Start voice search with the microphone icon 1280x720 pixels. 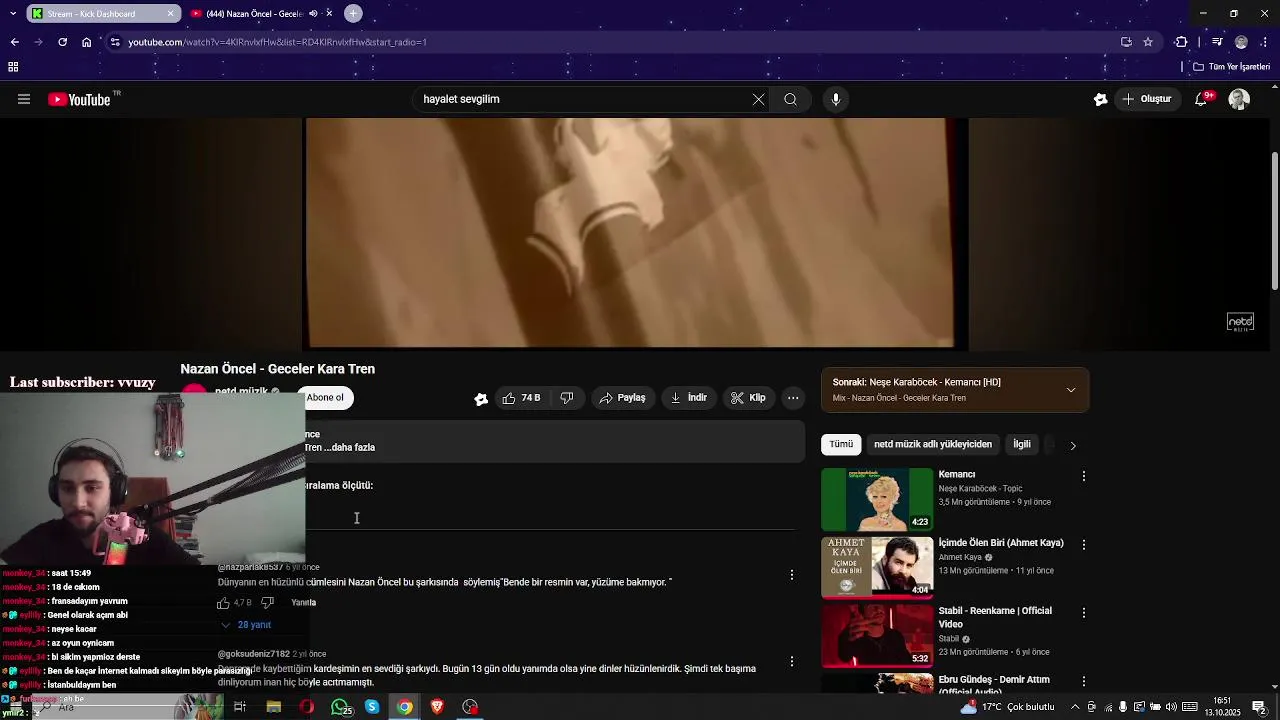836,99
